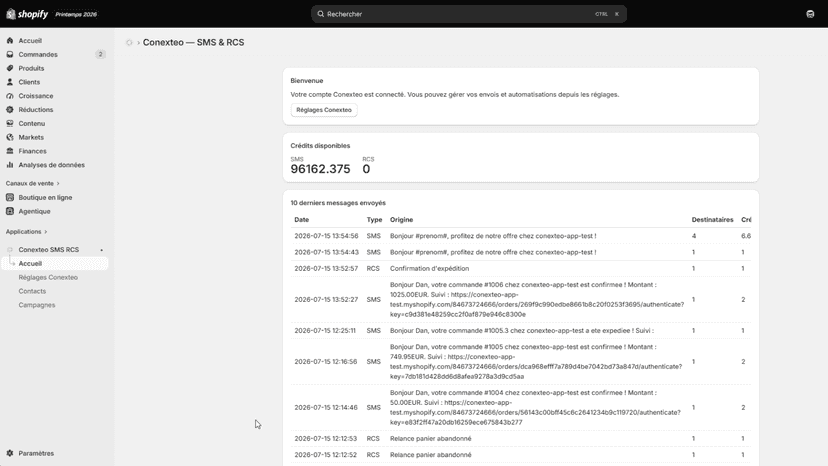Click RCS credits value 0

click(x=366, y=169)
